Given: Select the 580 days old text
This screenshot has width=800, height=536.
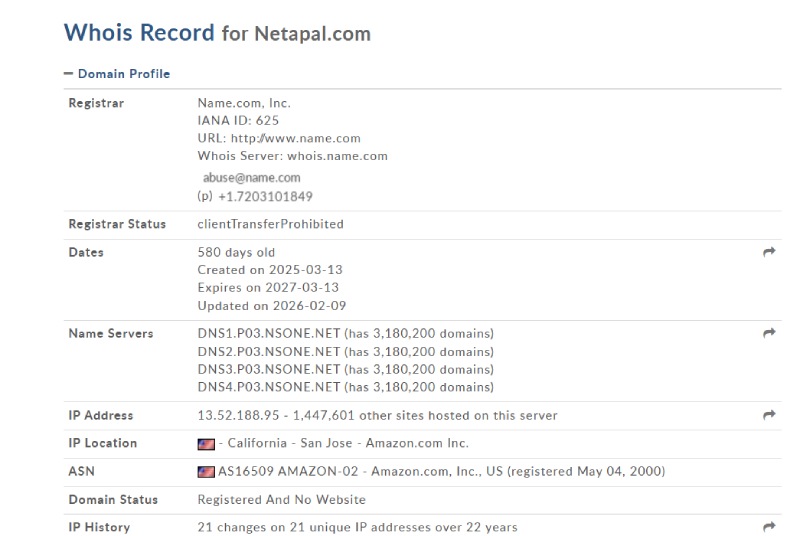Looking at the screenshot, I should [x=236, y=252].
